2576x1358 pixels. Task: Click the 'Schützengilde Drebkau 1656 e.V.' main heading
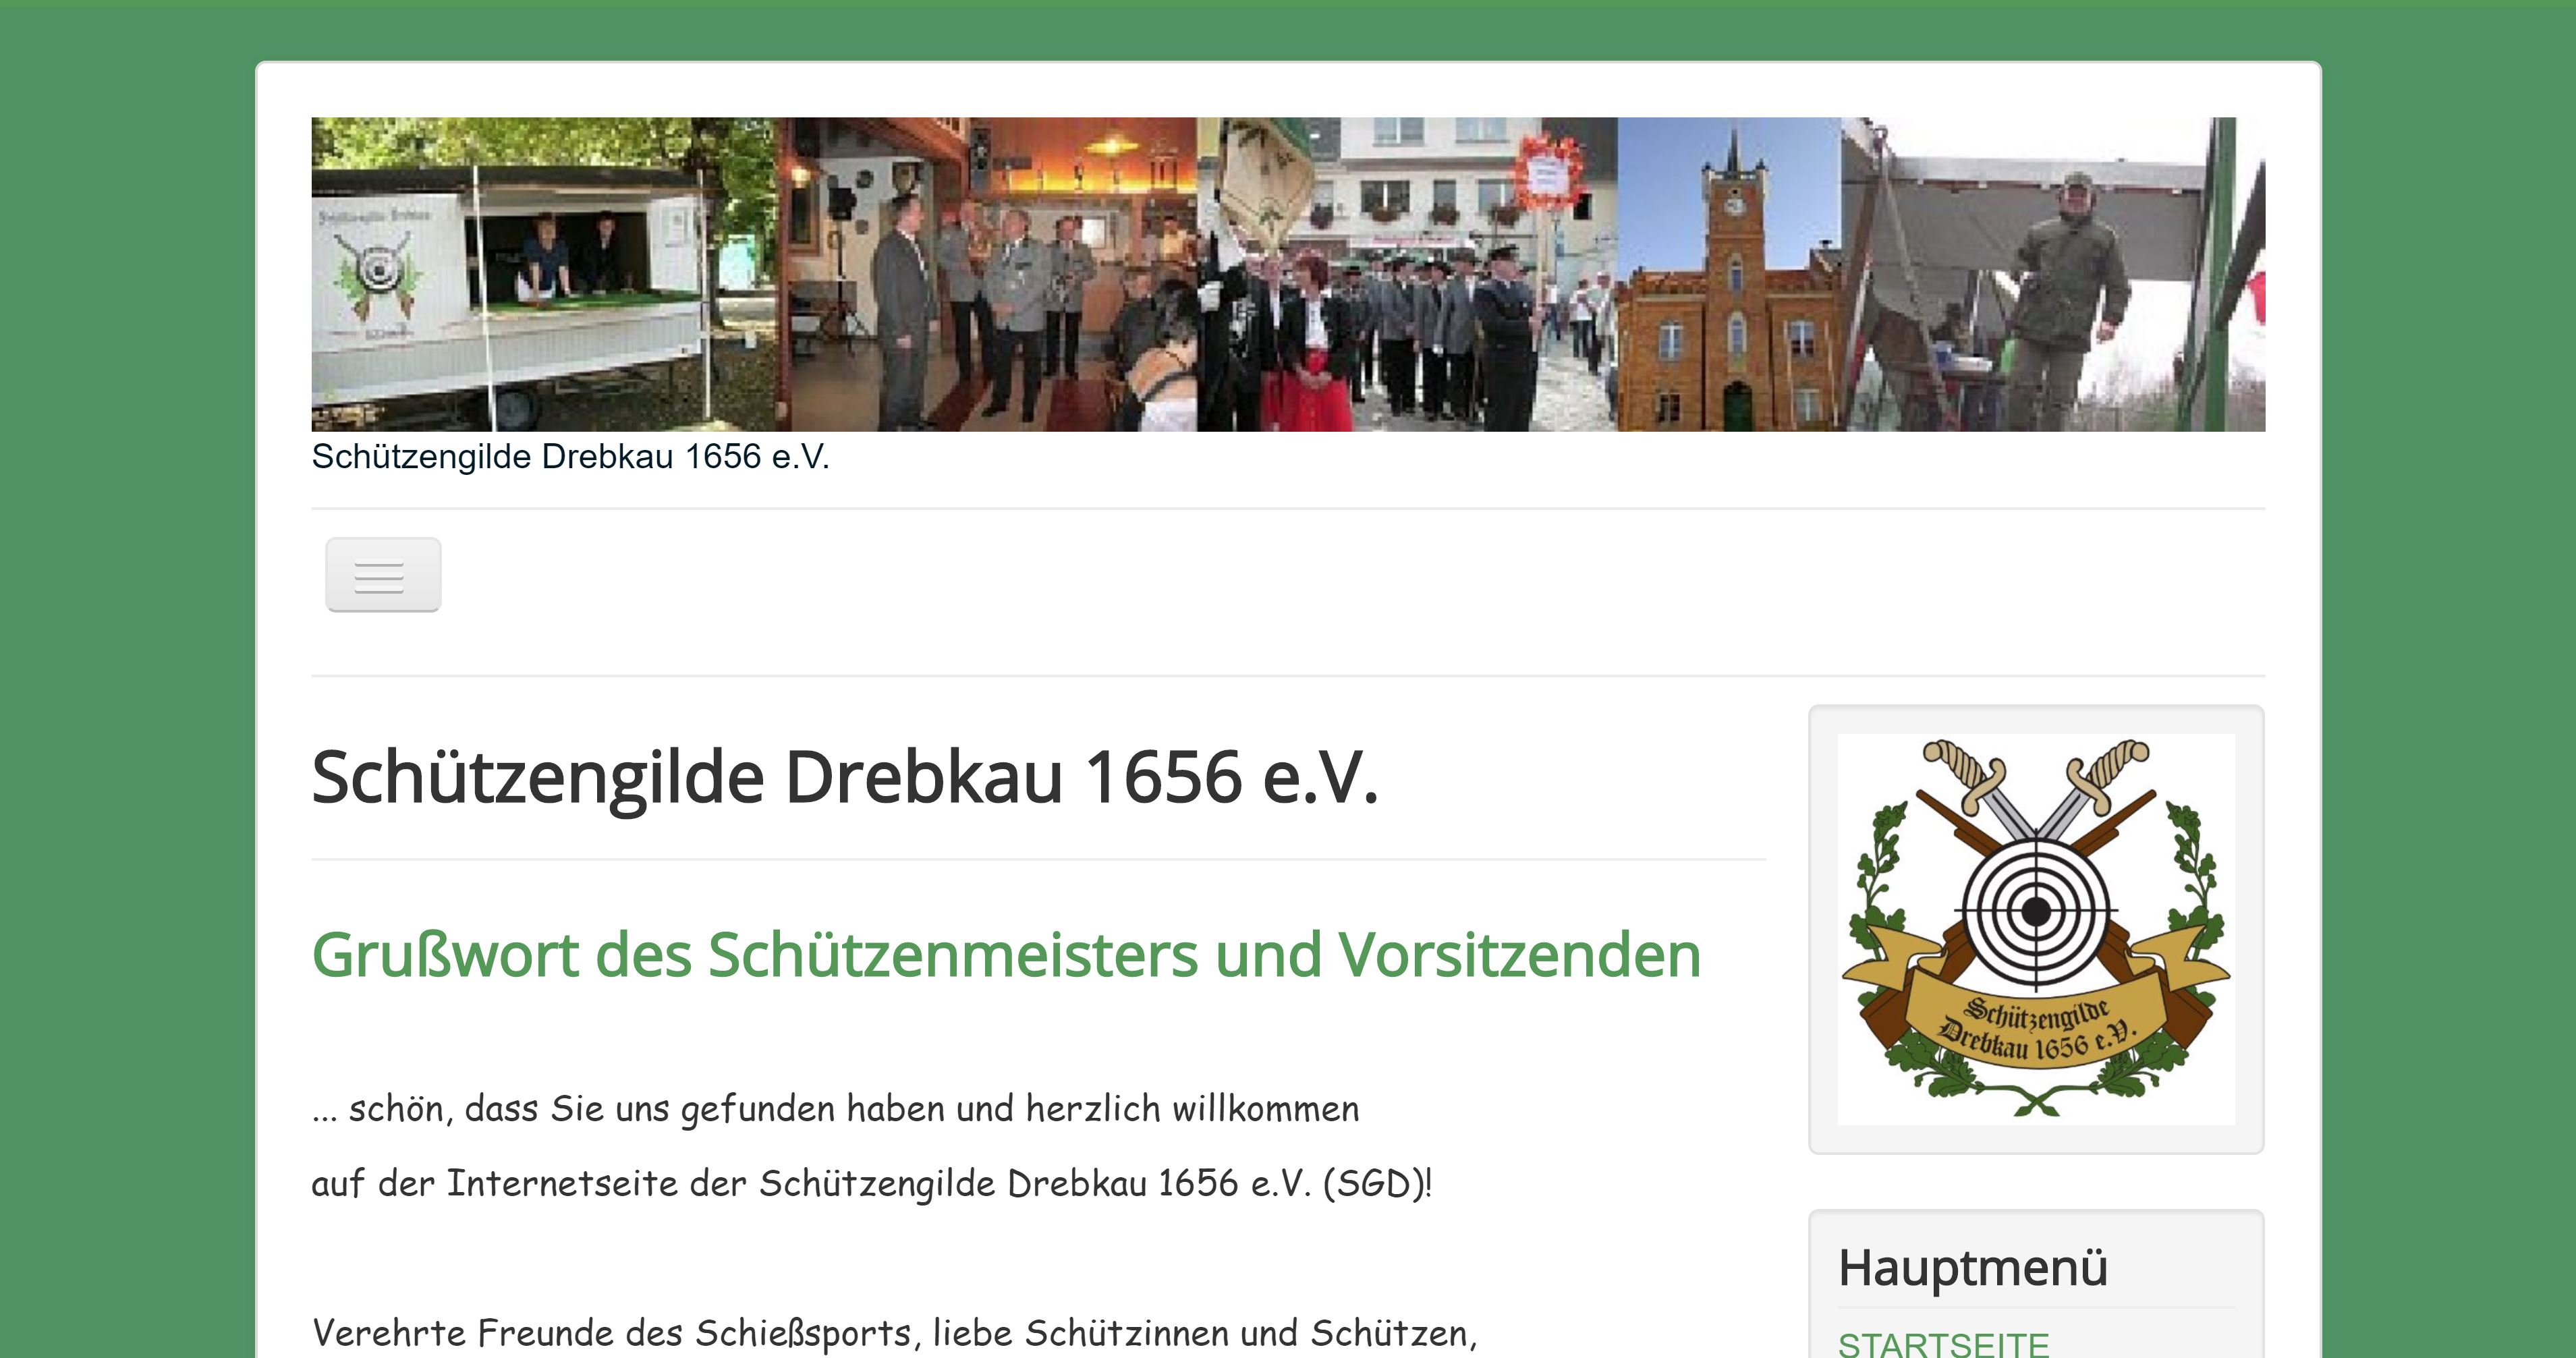(845, 777)
